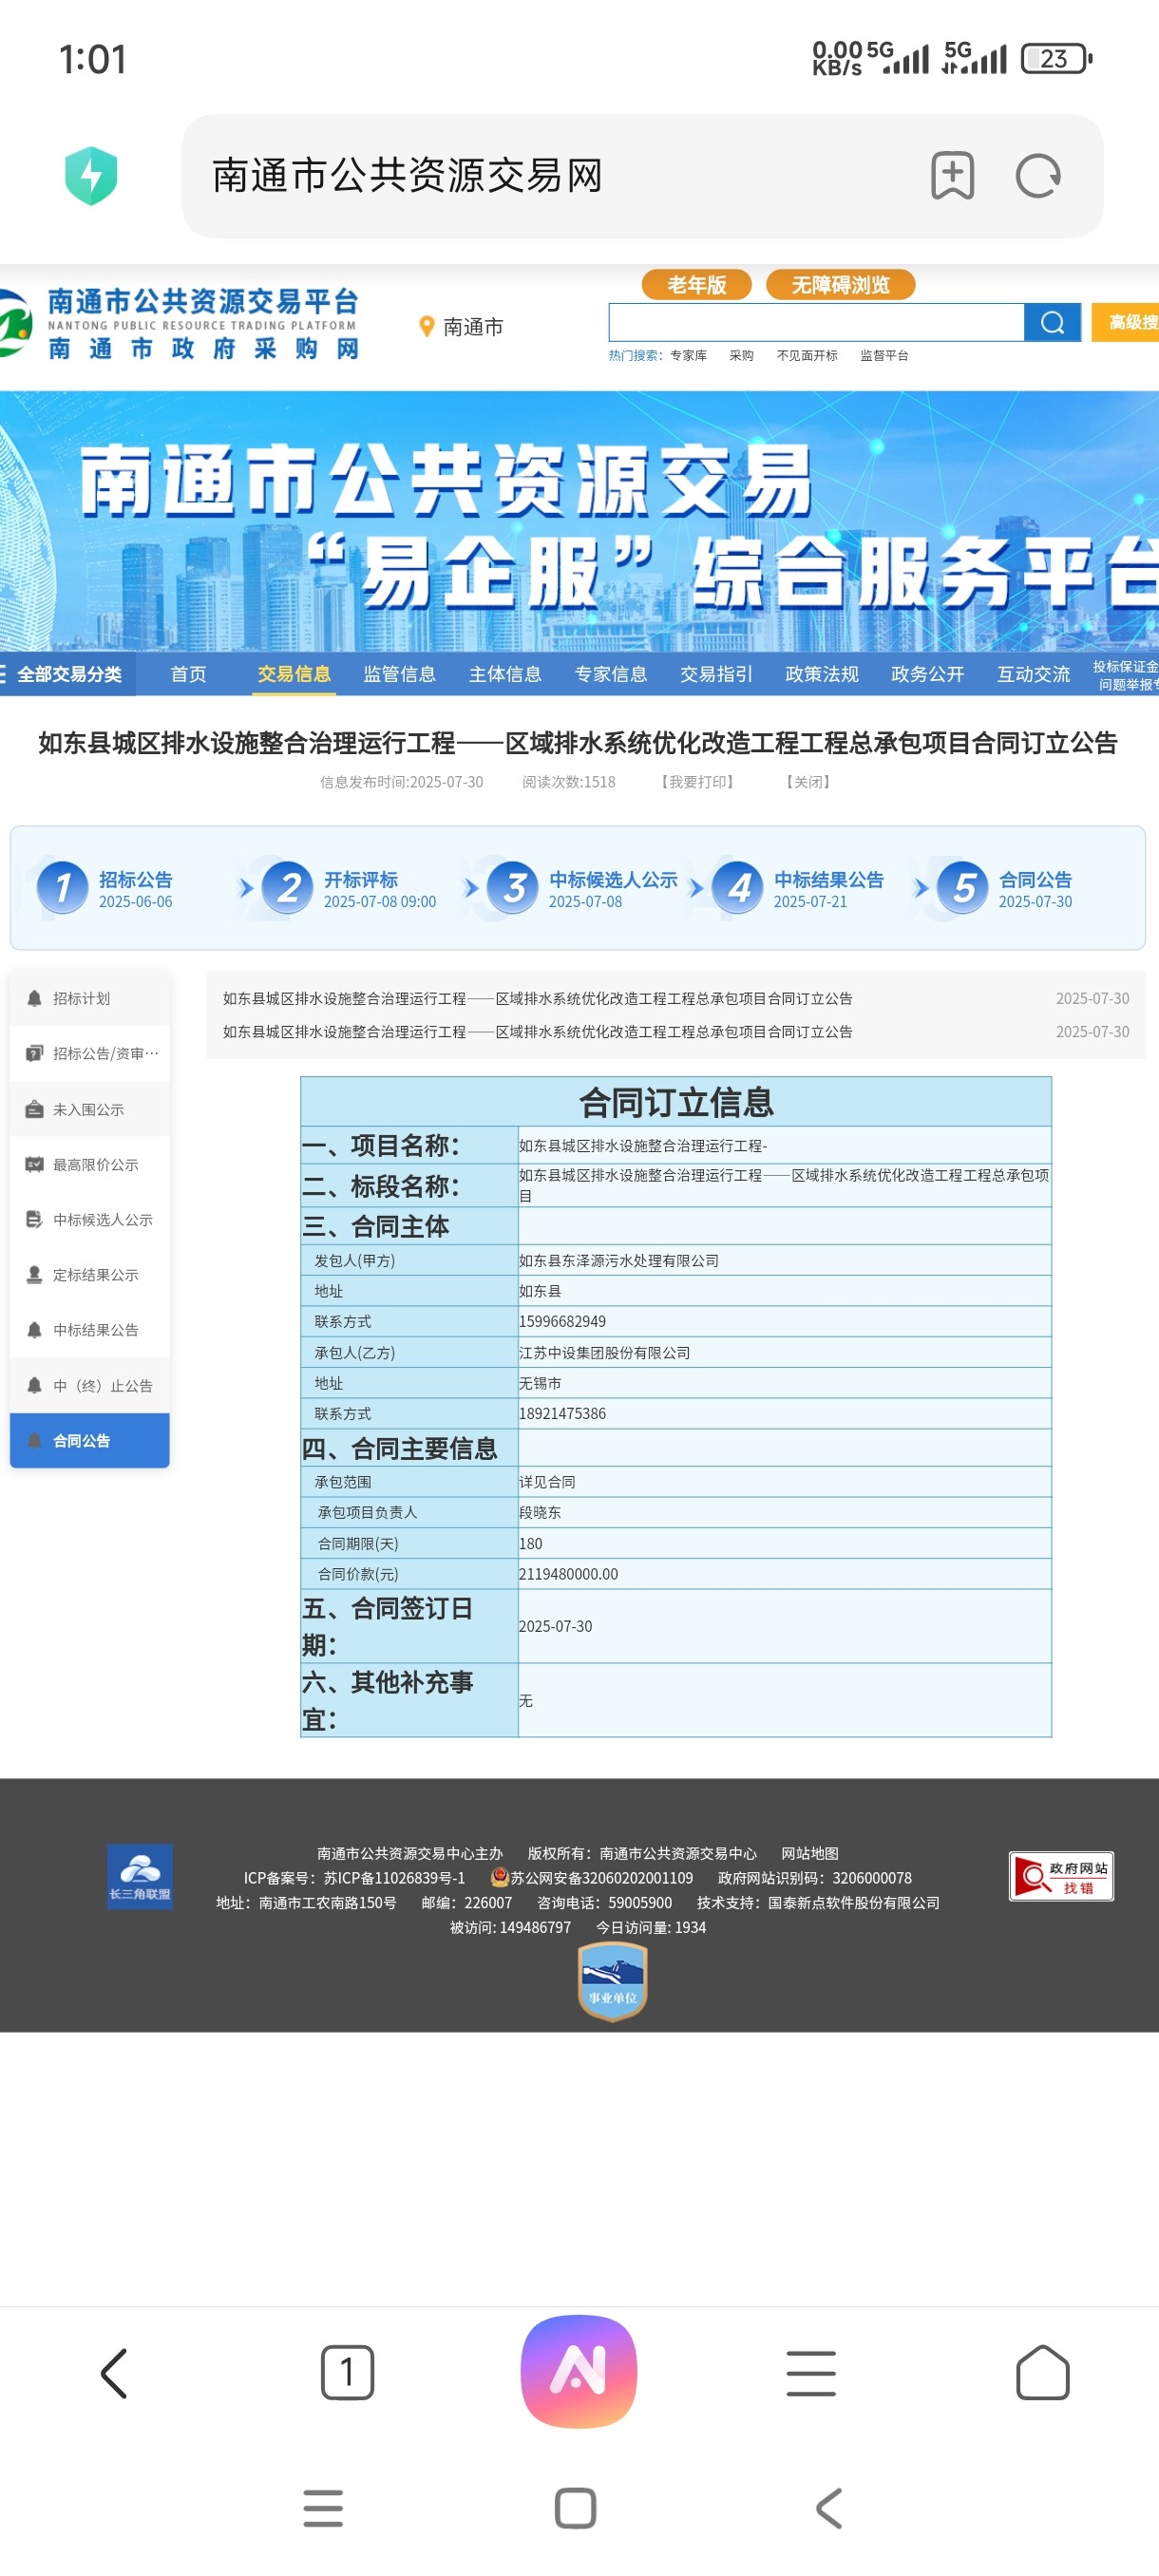Tap the browser address bar title

(x=407, y=176)
